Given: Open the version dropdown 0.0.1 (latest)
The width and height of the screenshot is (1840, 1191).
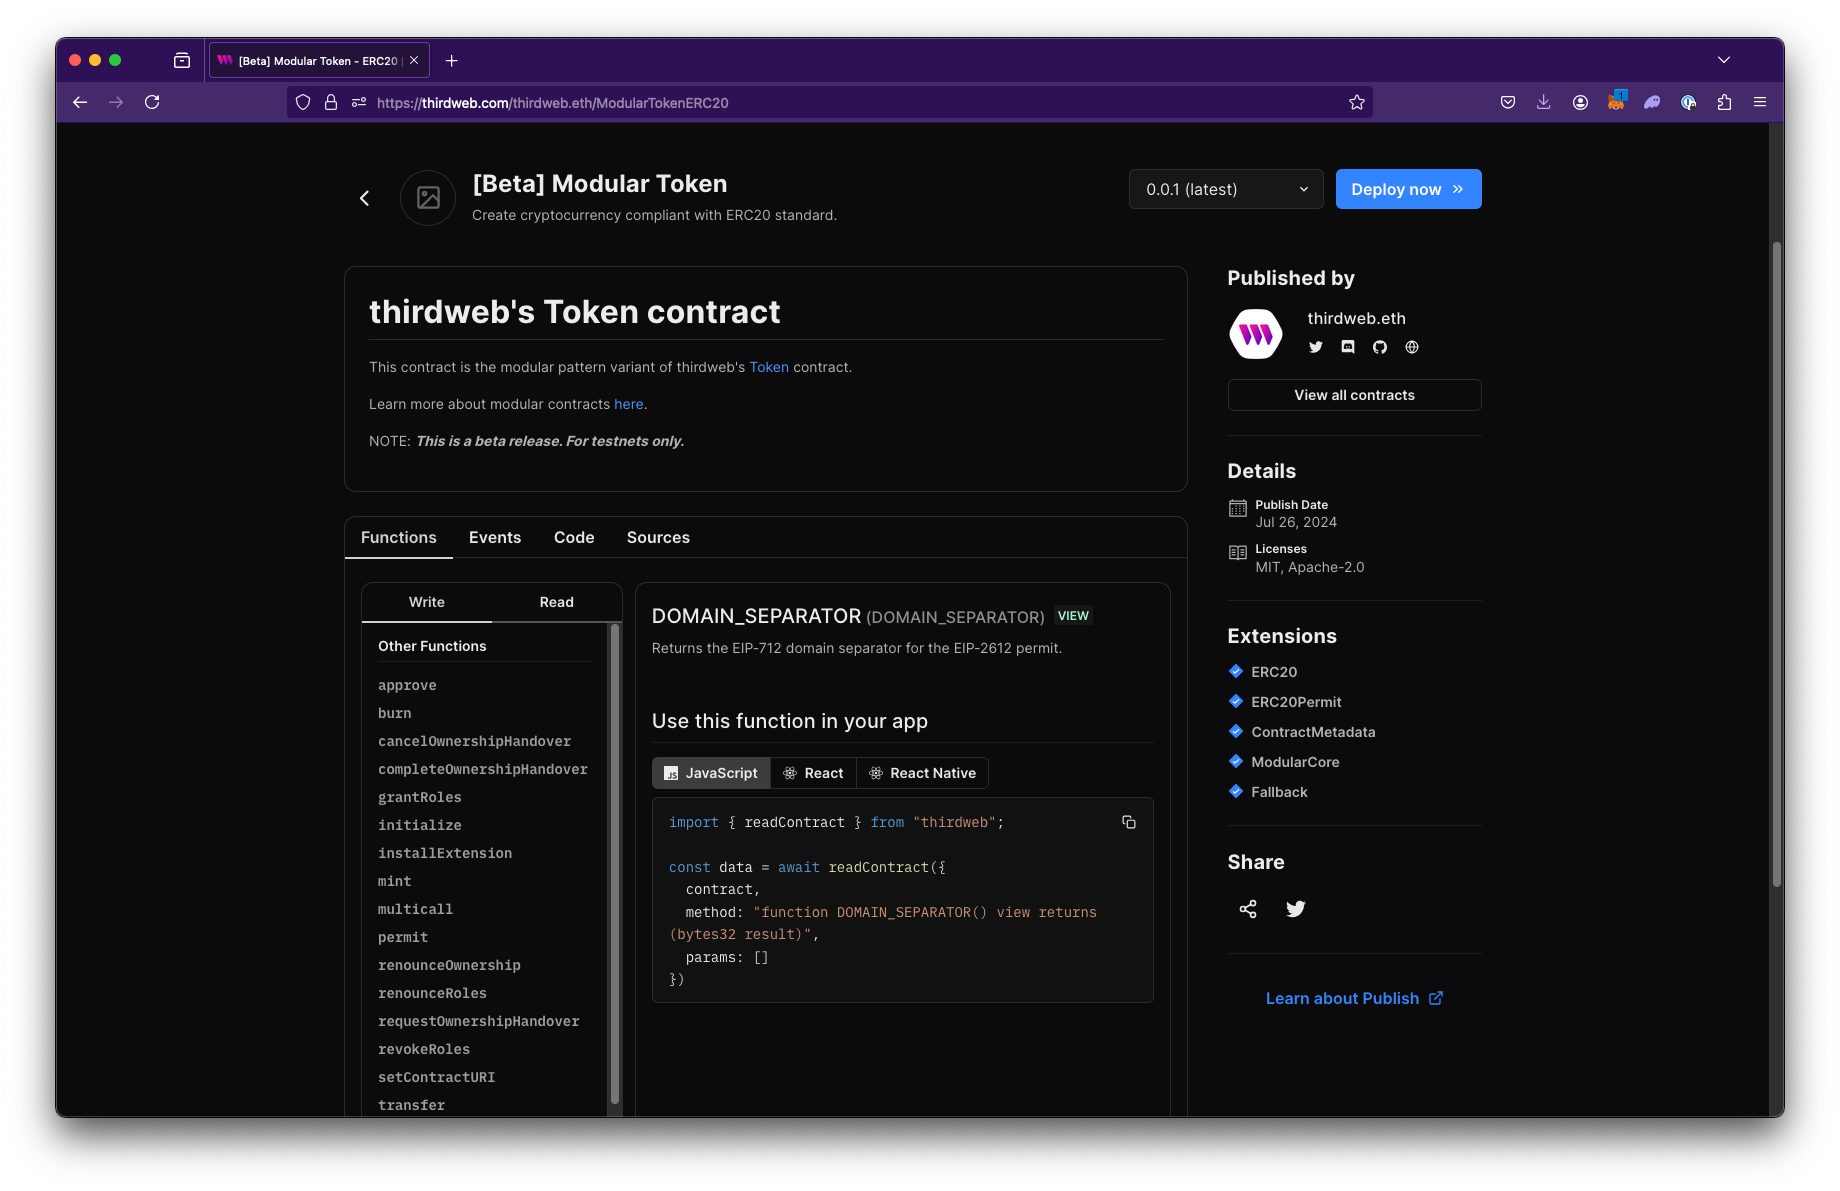Looking at the screenshot, I should [1226, 189].
